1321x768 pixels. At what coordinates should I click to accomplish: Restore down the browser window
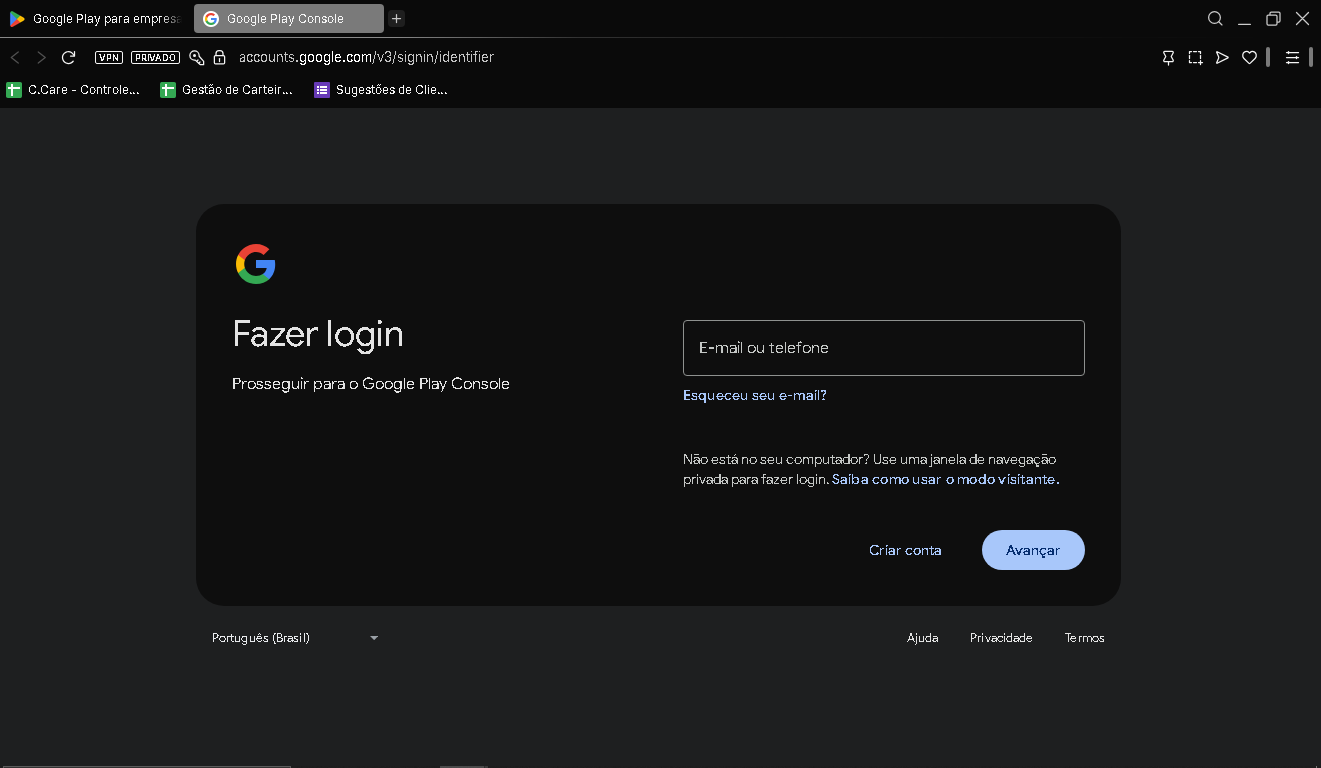(1273, 18)
